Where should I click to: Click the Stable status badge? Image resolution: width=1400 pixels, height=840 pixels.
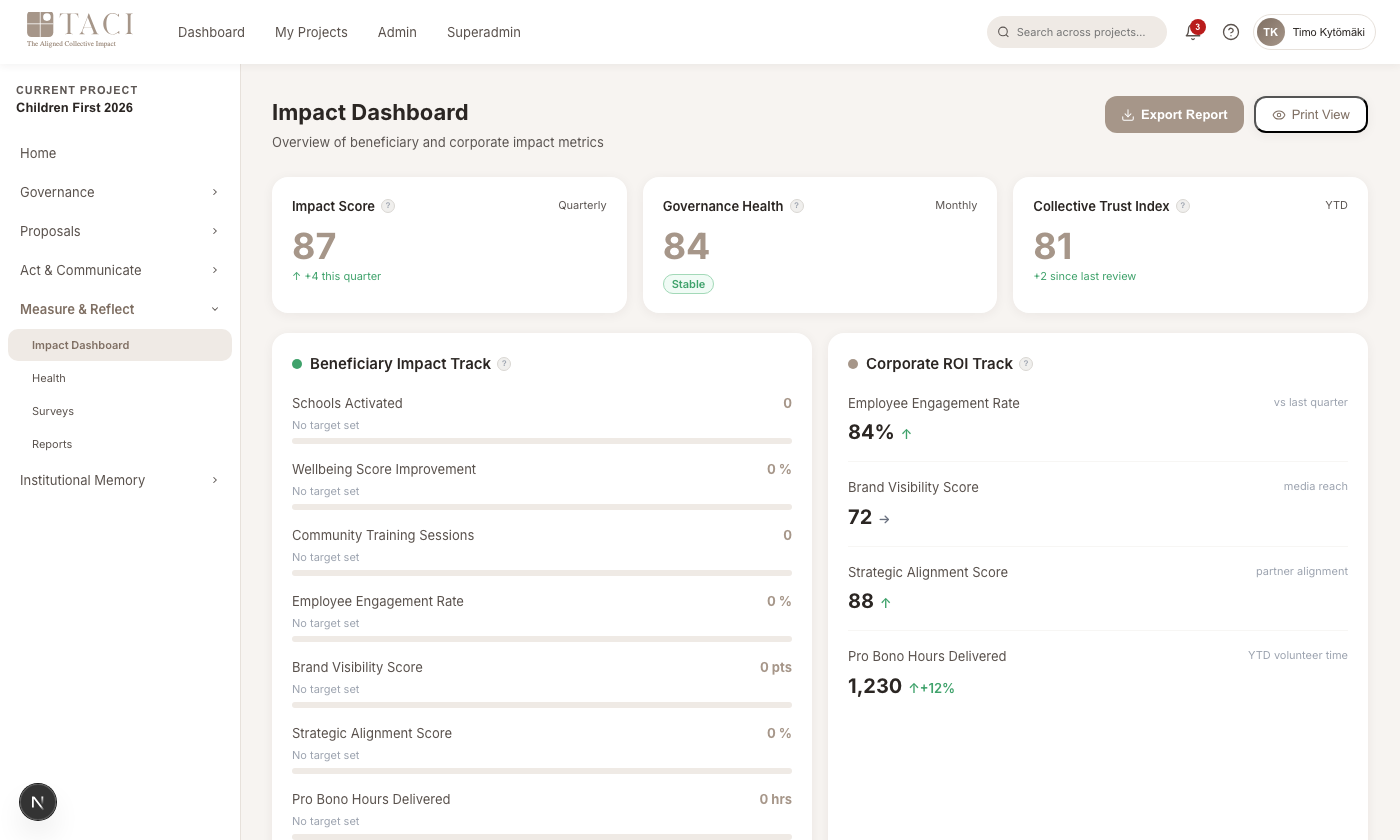click(x=688, y=284)
